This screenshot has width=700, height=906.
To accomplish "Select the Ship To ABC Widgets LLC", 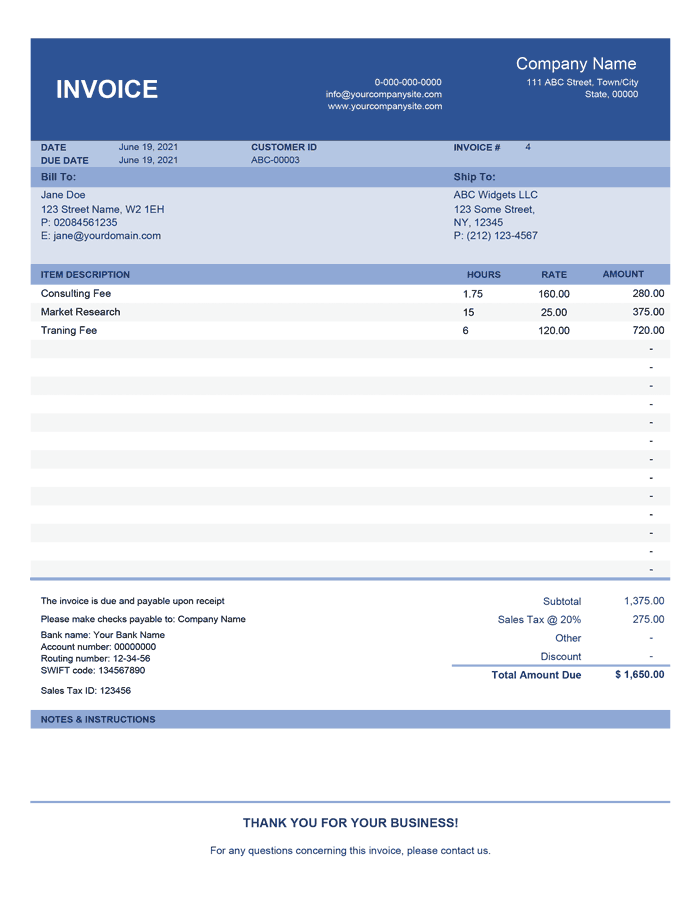I will tap(495, 195).
